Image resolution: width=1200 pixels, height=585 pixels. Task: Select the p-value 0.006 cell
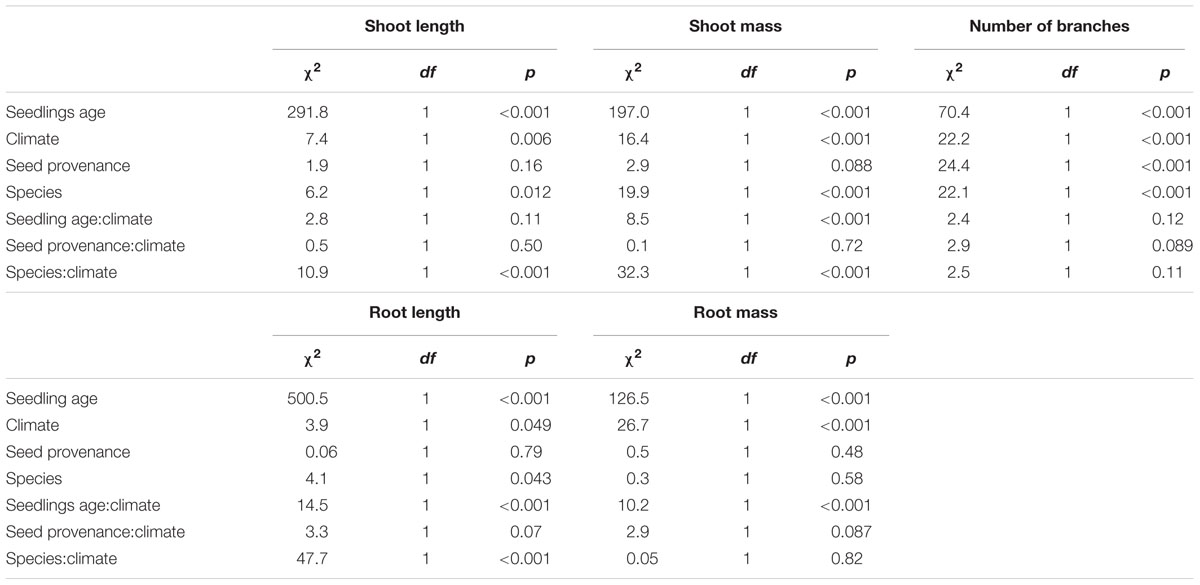pos(532,139)
